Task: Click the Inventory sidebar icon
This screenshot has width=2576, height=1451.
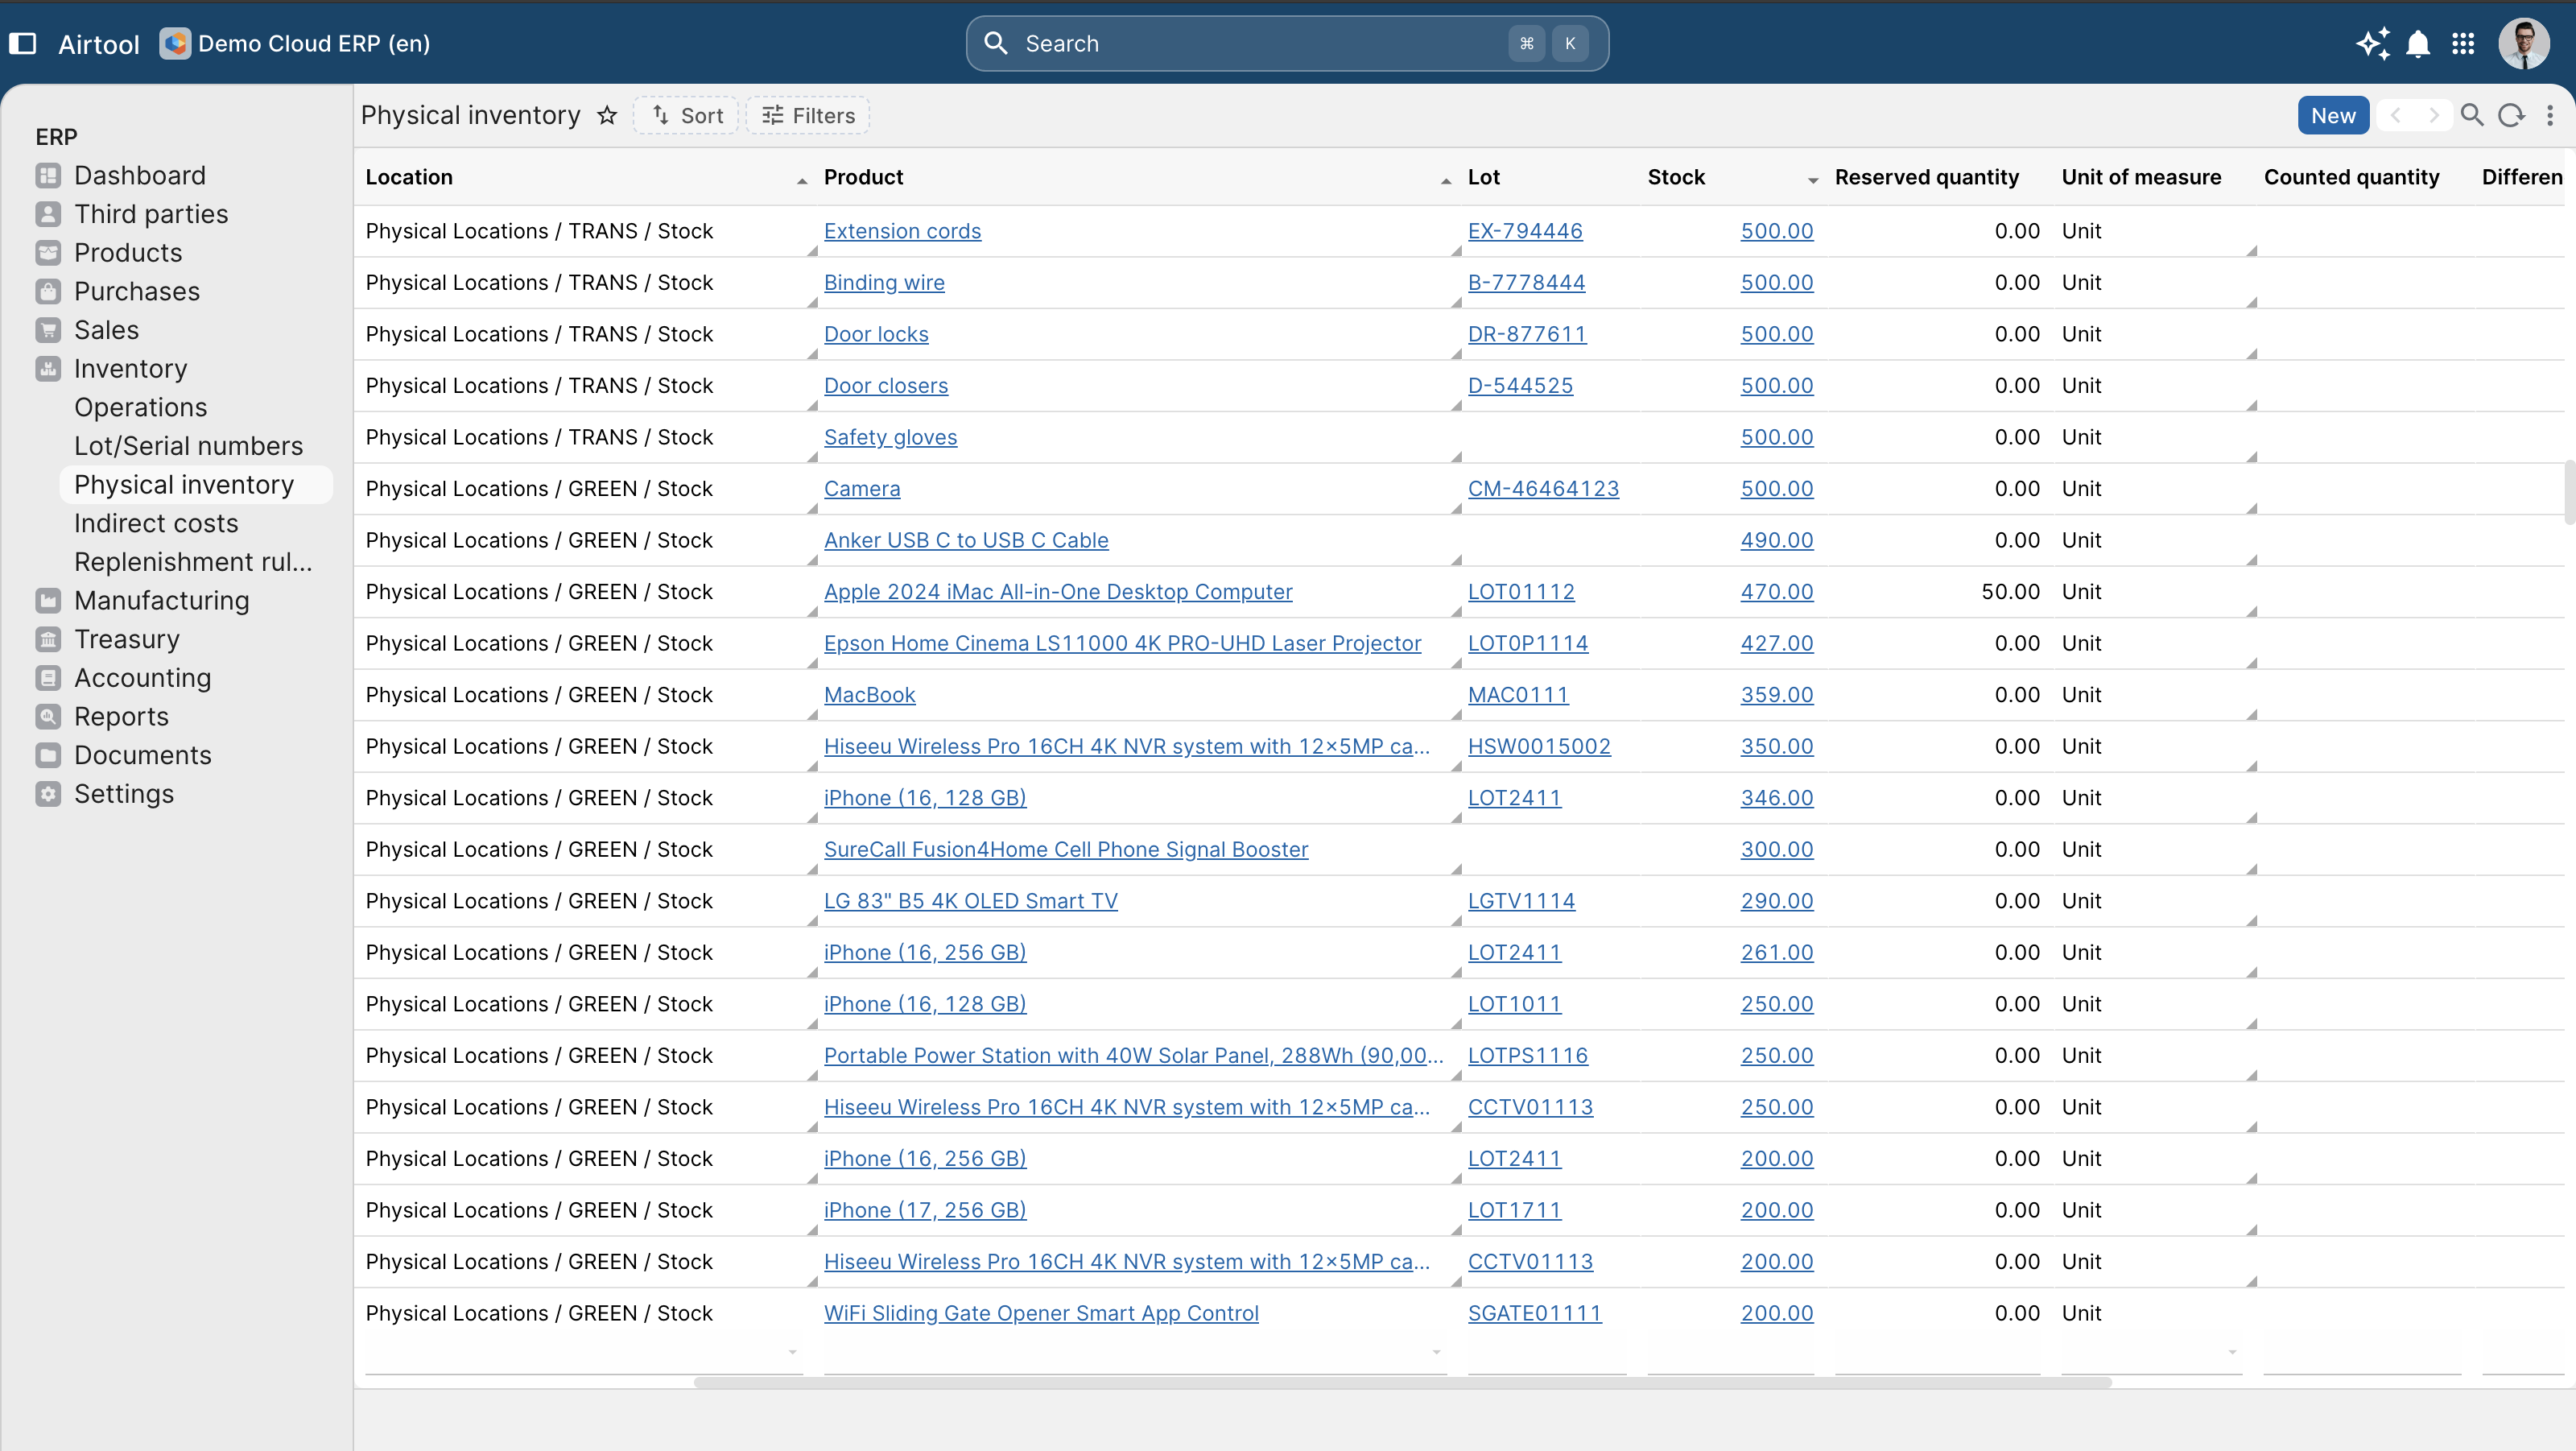Action: click(48, 368)
